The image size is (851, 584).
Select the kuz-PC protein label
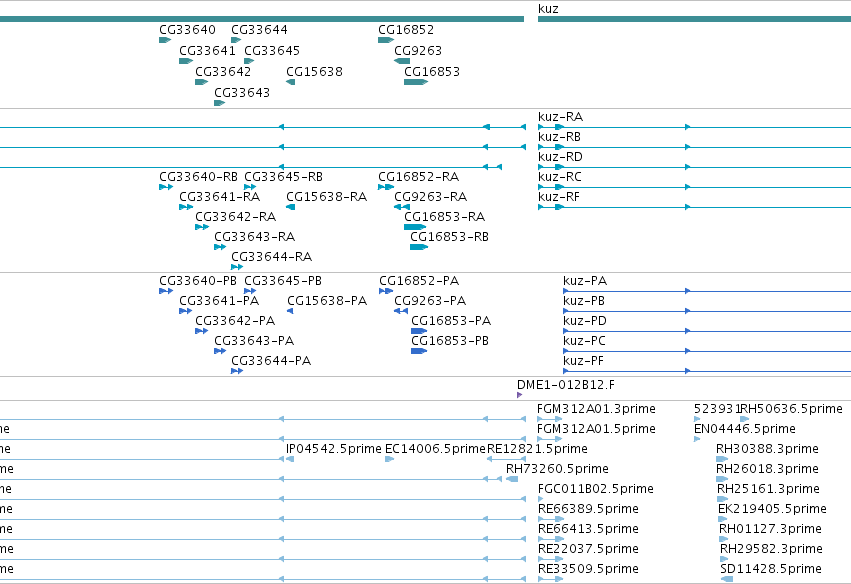[585, 341]
